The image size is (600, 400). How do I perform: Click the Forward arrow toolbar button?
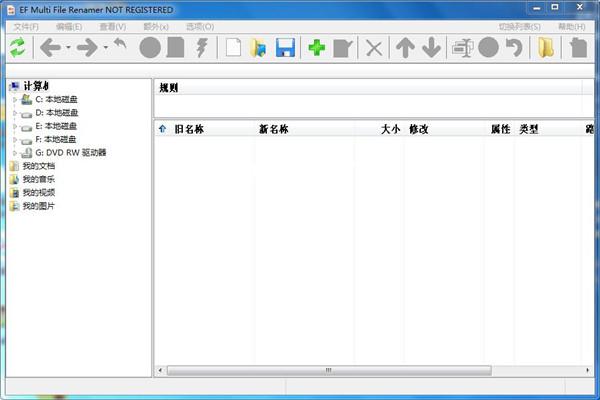(87, 47)
